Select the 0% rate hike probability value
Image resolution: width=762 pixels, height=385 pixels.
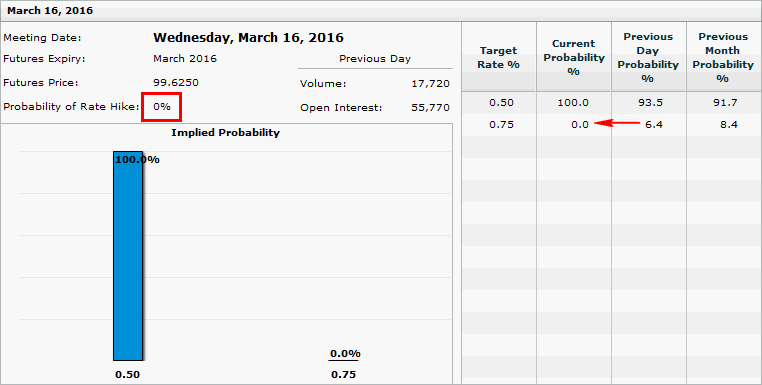(162, 106)
